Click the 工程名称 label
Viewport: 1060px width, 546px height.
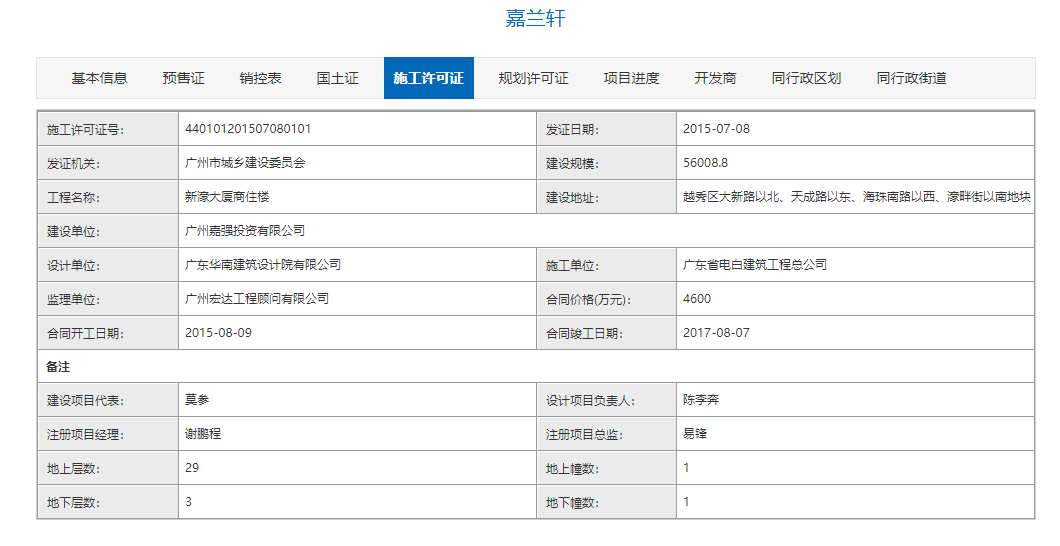point(73,197)
